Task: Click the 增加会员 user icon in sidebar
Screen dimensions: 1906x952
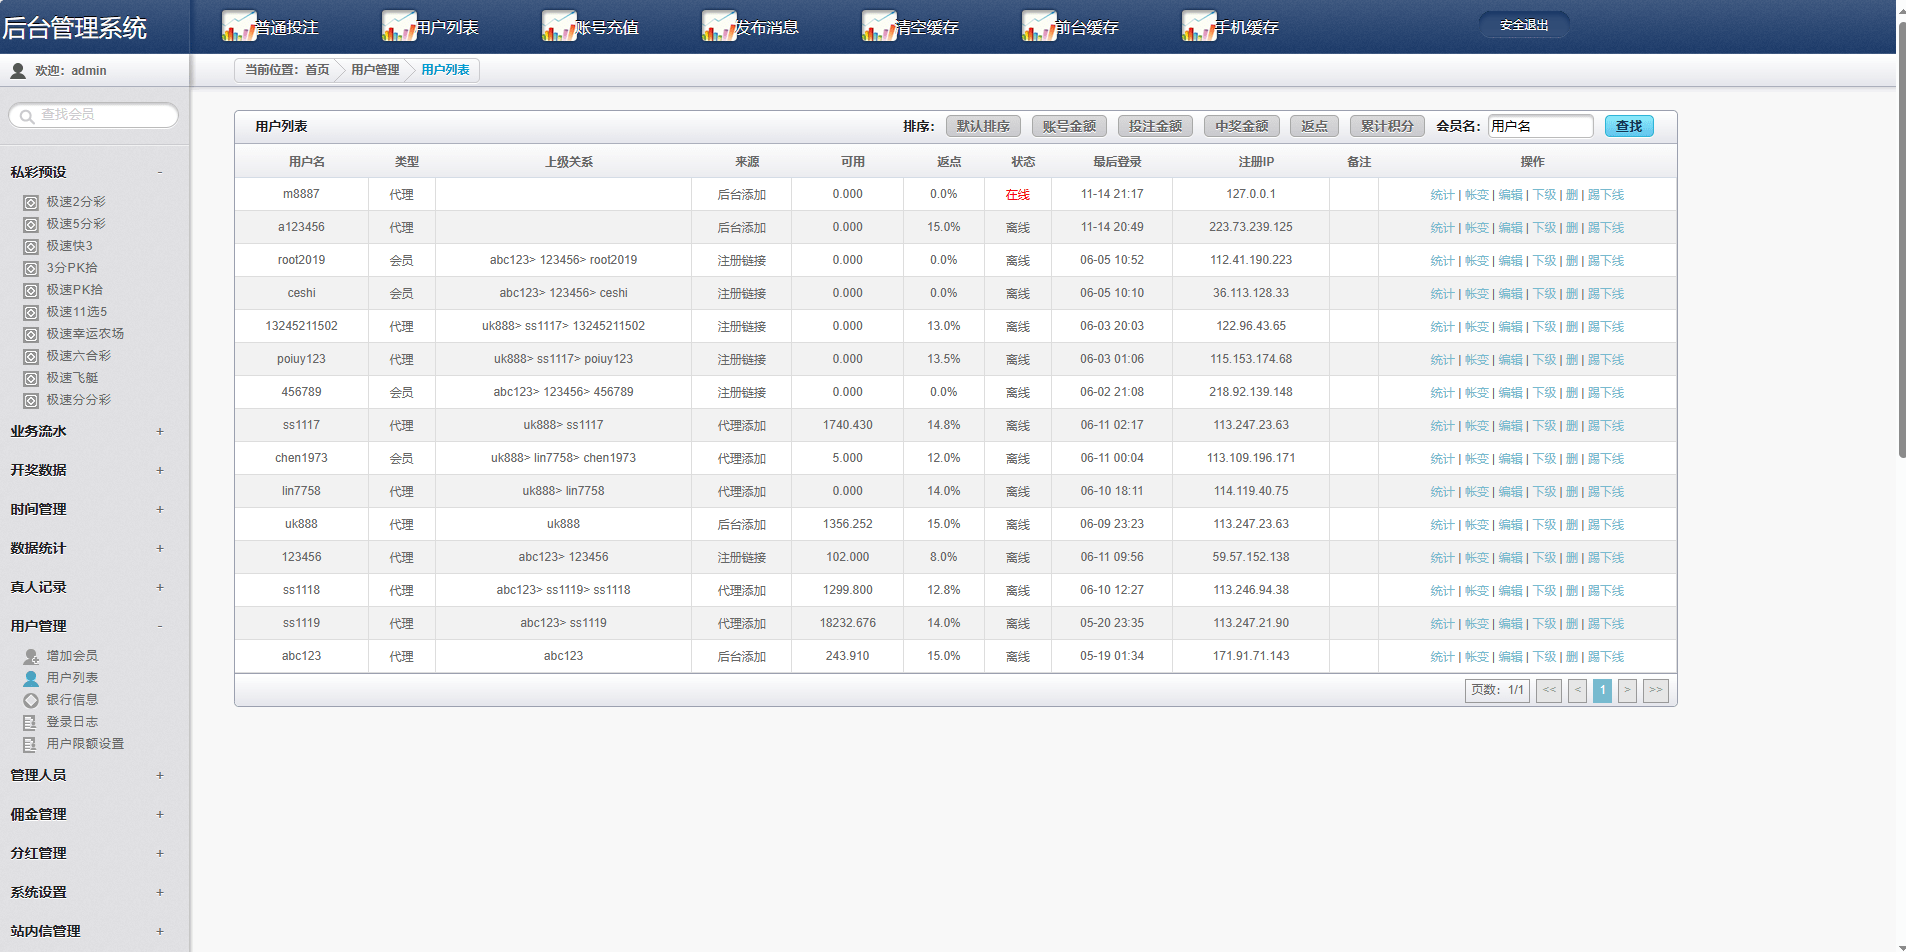Action: (x=31, y=657)
